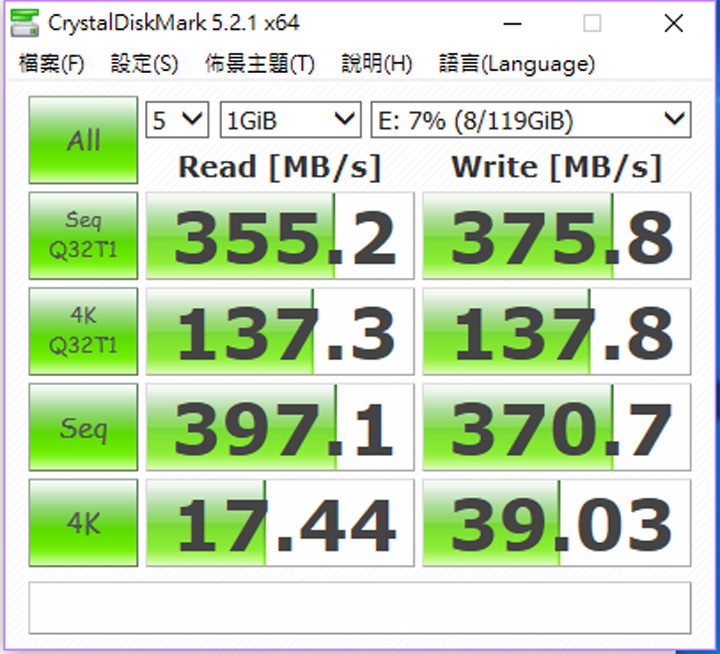
Task: Click the empty comment field at bottom
Action: (359, 607)
